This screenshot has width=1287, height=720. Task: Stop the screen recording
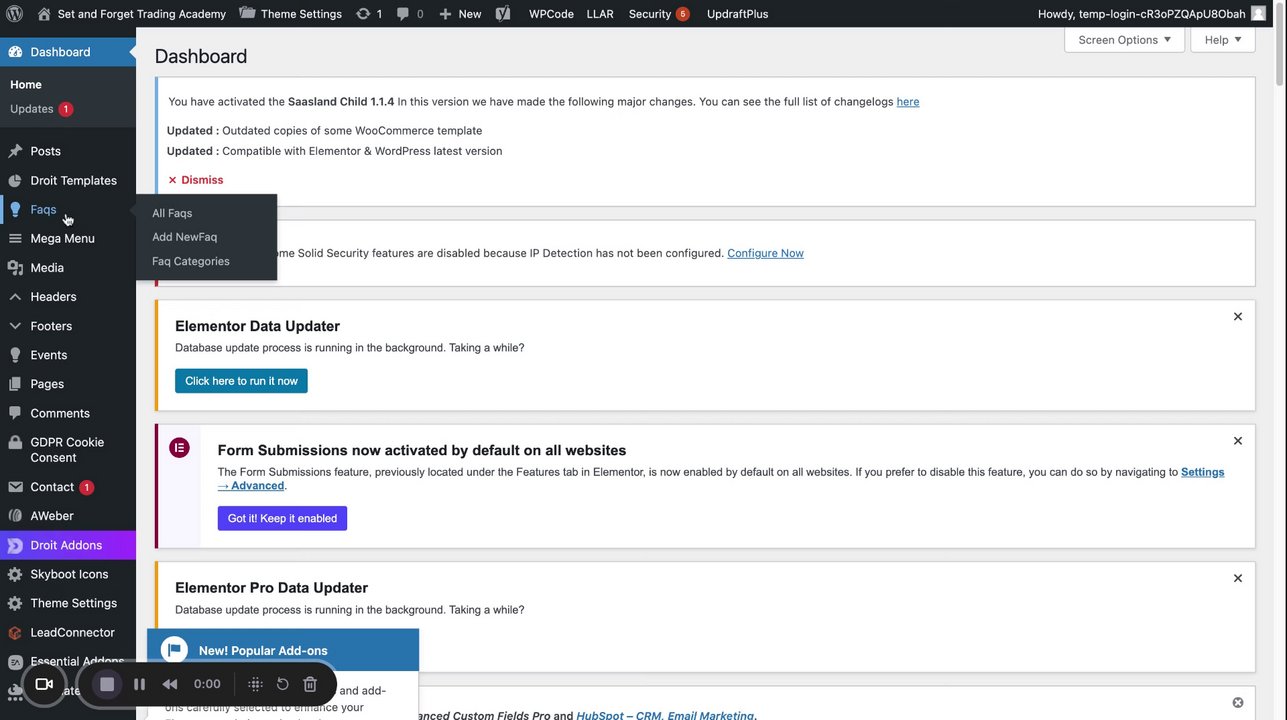click(x=107, y=684)
